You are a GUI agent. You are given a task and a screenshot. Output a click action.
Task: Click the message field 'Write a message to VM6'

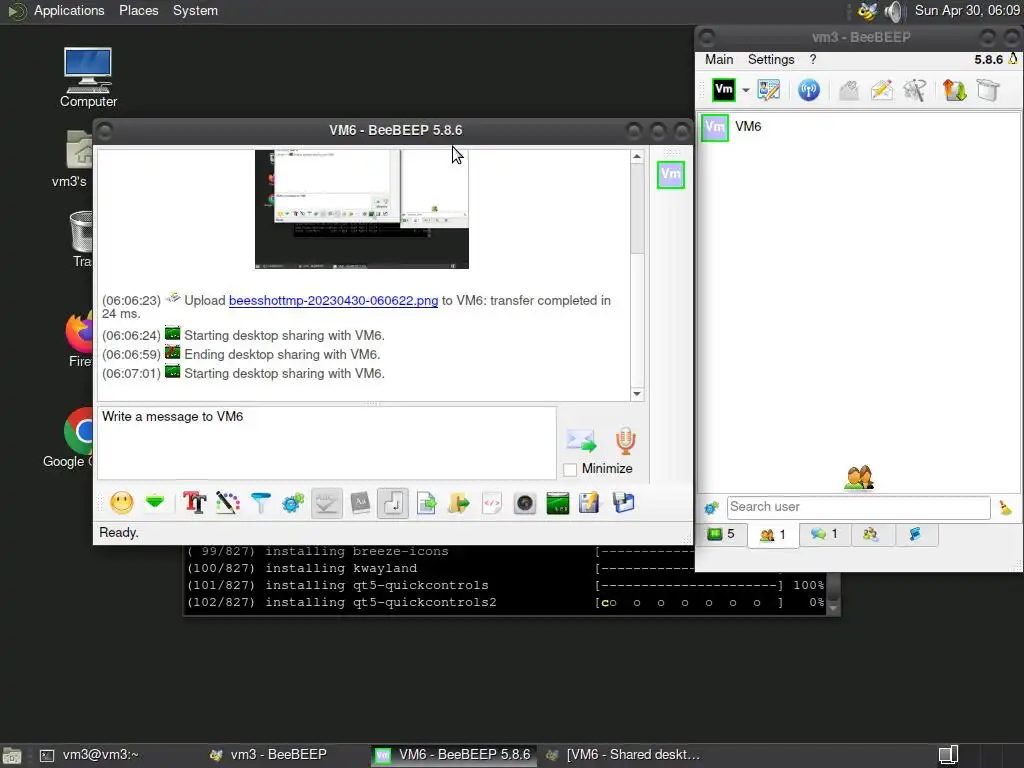coord(327,443)
